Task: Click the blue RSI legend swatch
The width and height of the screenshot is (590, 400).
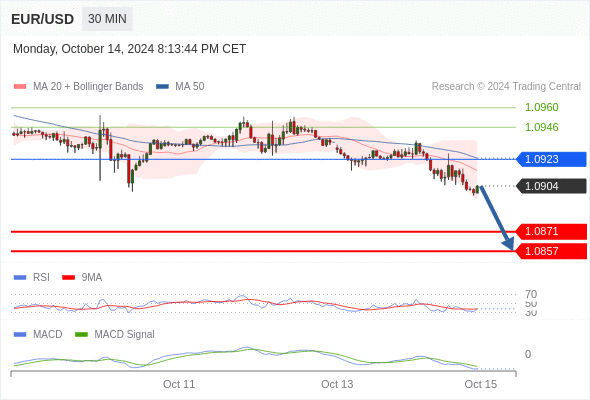Action: pos(20,278)
